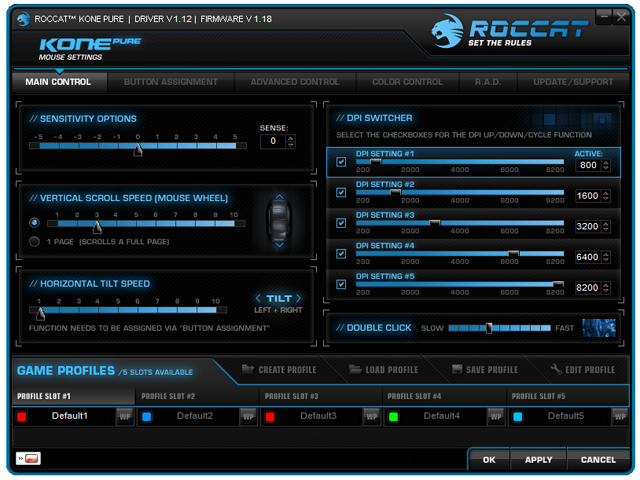Click the Save Profile button label

[492, 370]
